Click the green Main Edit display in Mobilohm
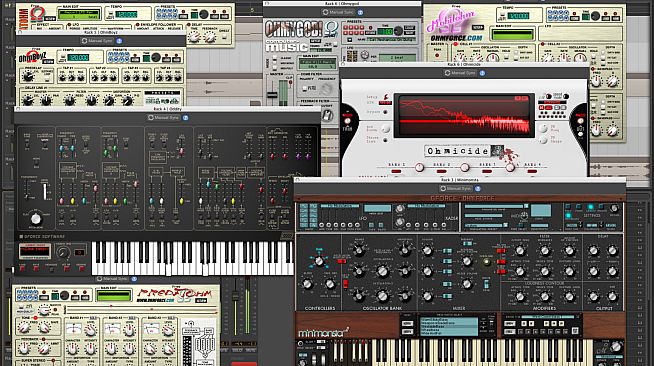The image size is (654, 366). click(x=512, y=34)
